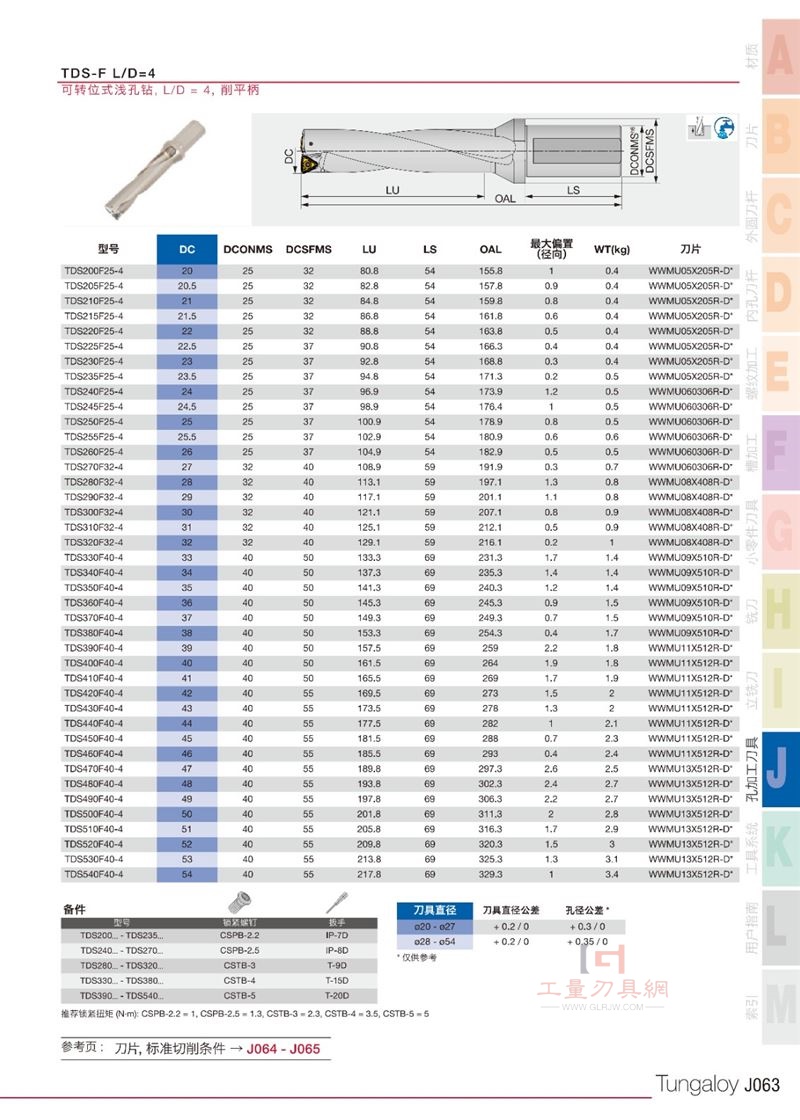Open section tab C 外圆刀杆
The height and width of the screenshot is (1120, 800).
779,215
